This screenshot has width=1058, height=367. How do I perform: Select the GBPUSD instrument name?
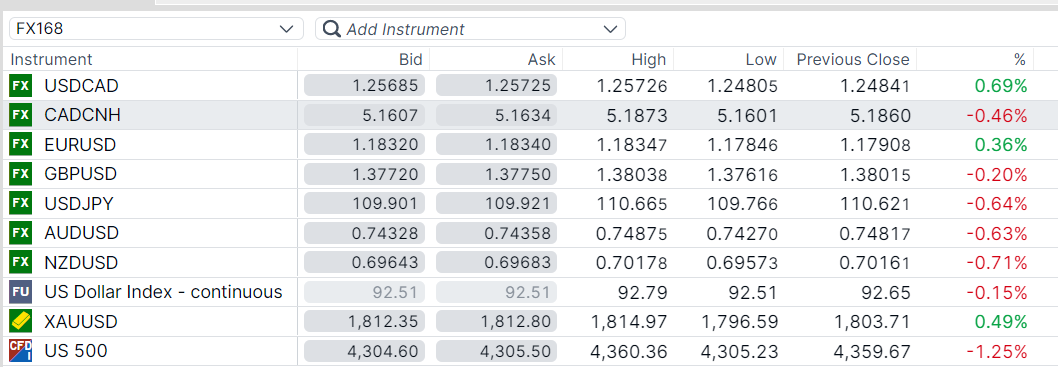coord(80,174)
